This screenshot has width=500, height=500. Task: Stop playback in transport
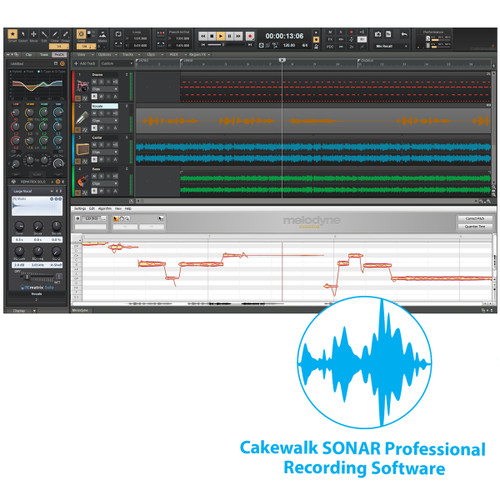212,36
